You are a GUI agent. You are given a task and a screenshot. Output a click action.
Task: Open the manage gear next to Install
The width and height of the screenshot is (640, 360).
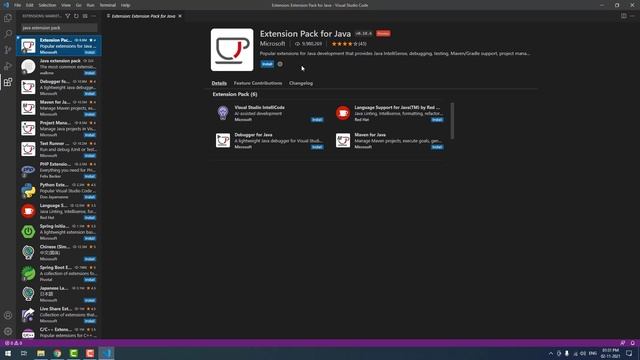(x=280, y=64)
